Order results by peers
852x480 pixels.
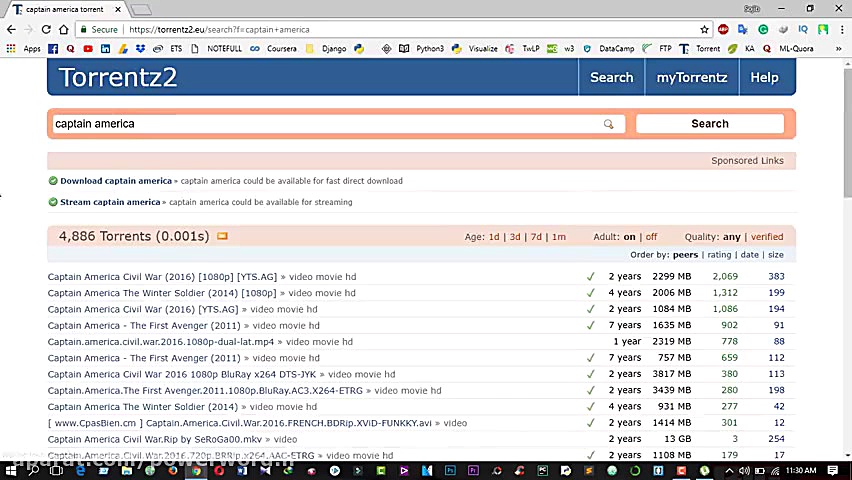click(x=685, y=255)
